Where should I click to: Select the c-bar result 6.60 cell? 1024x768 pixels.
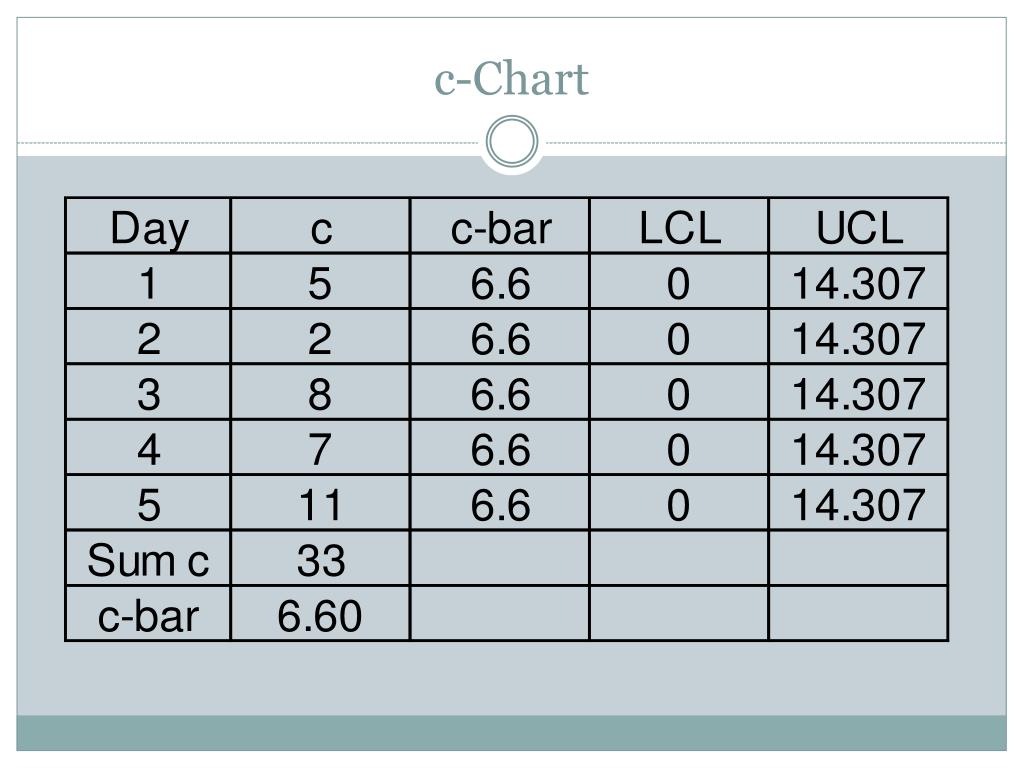321,614
